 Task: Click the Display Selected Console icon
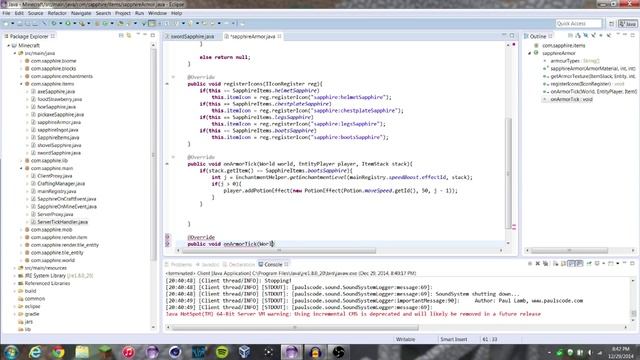pos(597,264)
